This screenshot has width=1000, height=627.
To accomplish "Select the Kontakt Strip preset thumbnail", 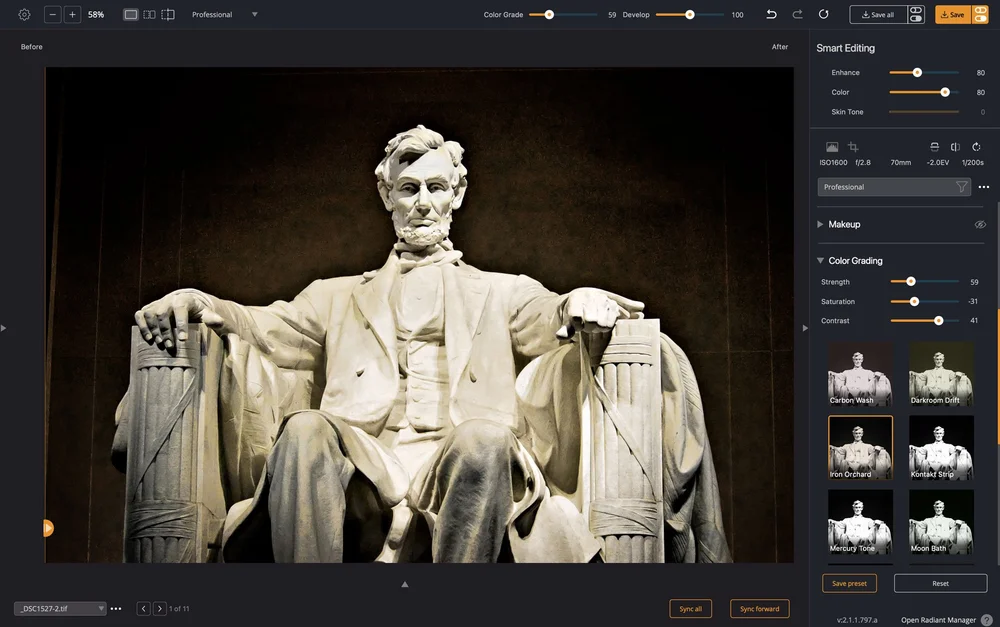I will tap(941, 448).
